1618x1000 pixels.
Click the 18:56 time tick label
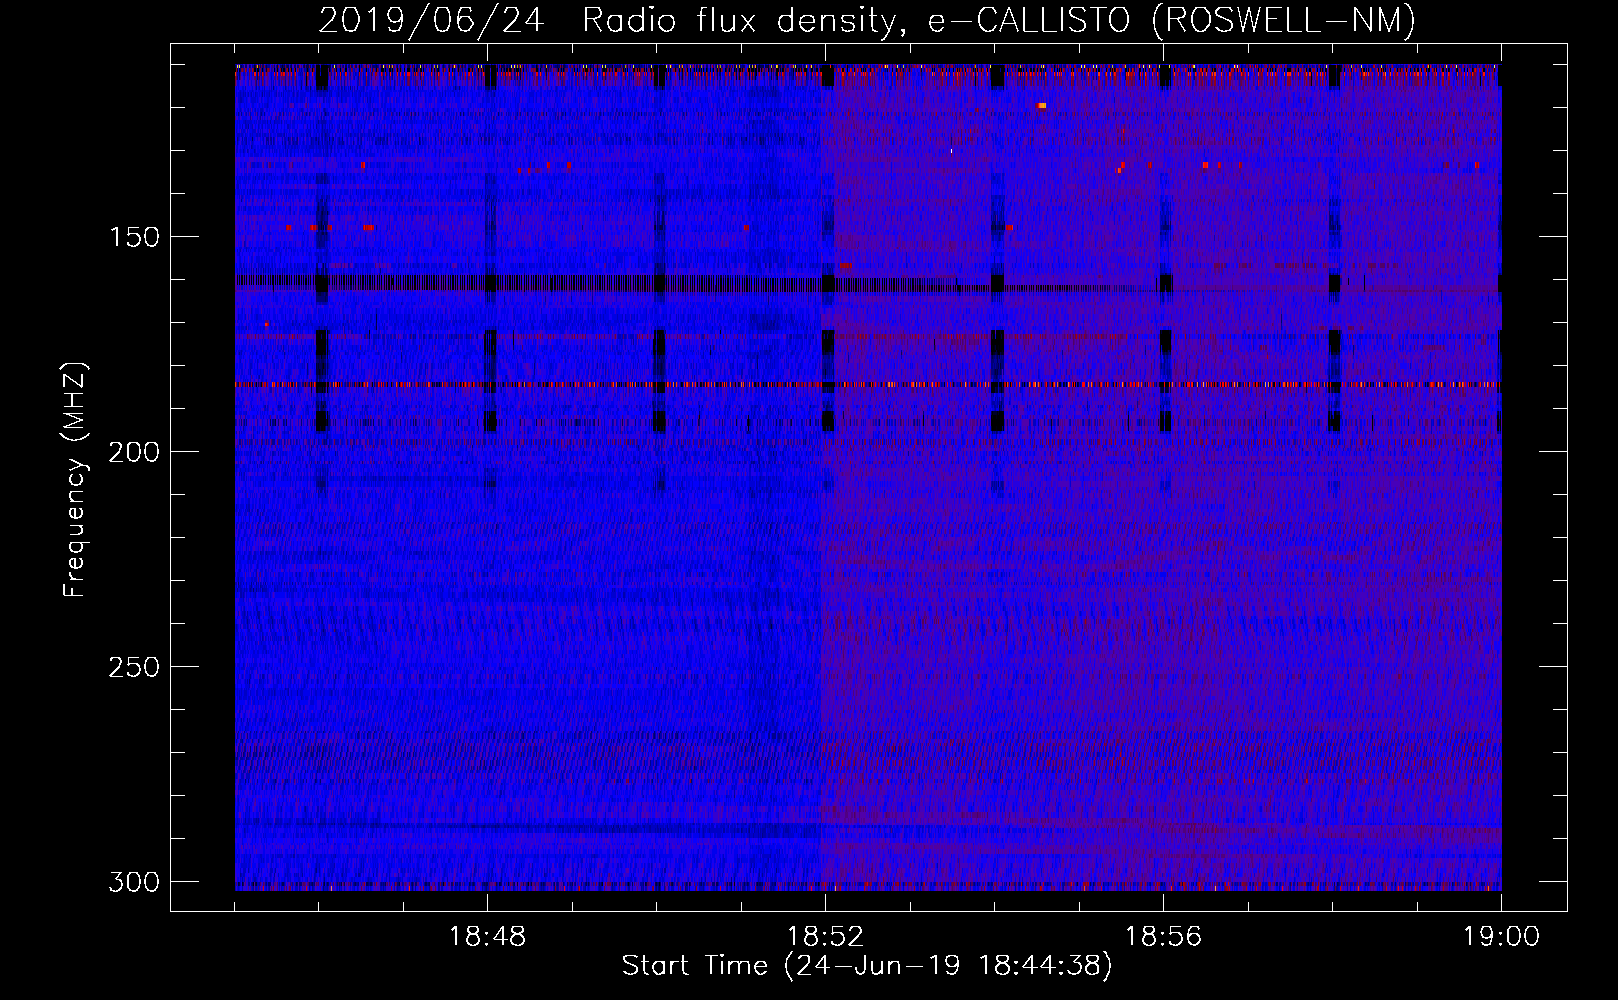[1163, 937]
